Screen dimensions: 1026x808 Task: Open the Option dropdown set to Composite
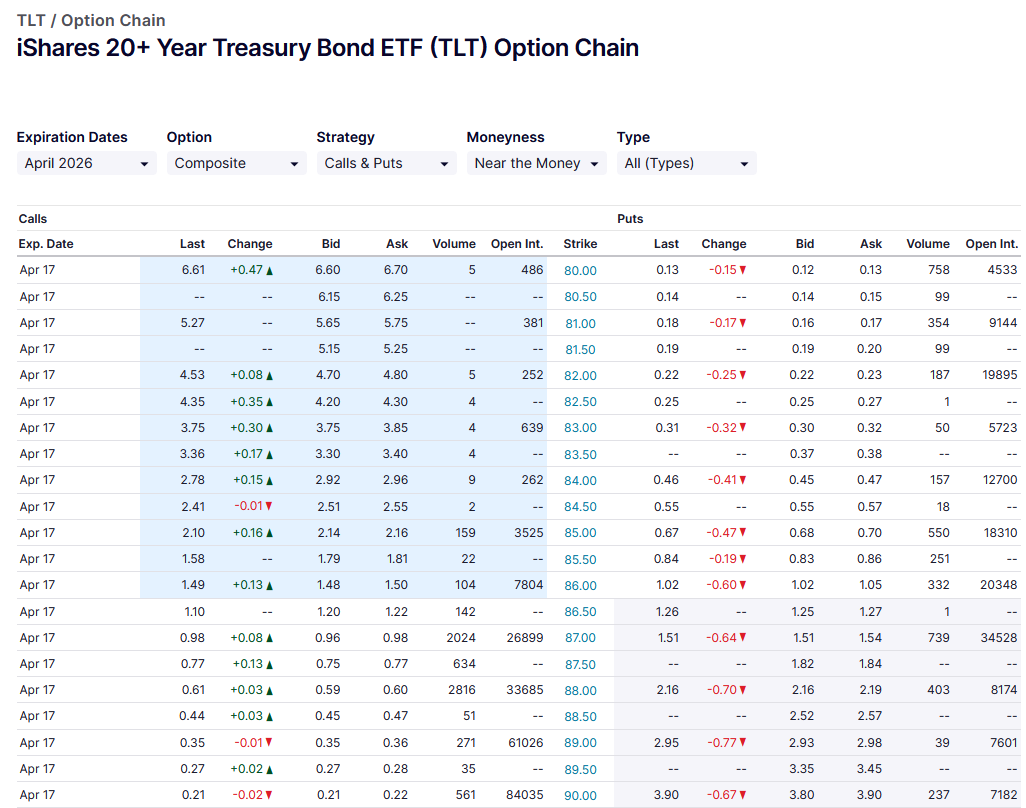[236, 163]
